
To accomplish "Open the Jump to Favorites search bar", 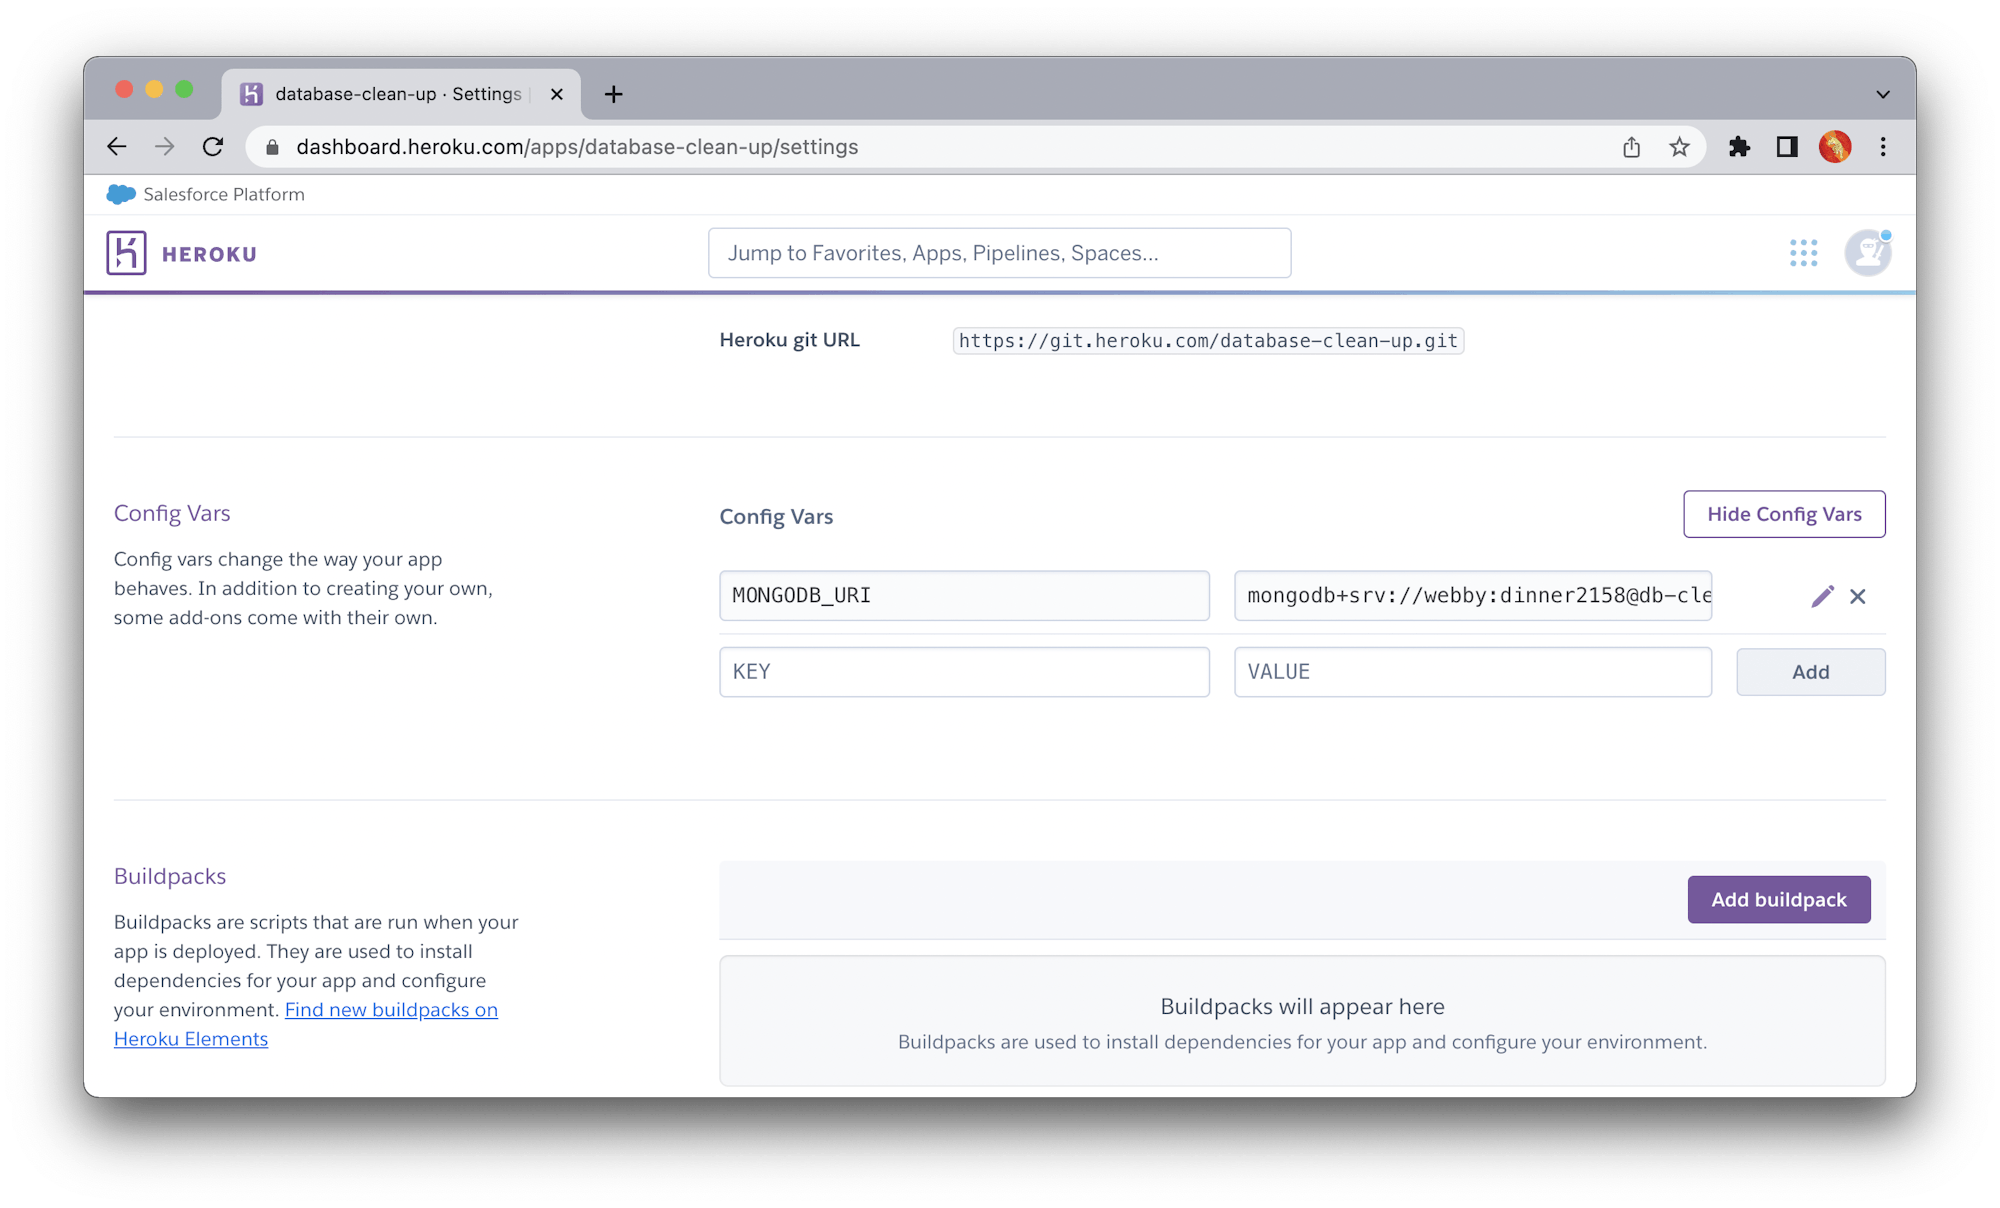I will 998,252.
